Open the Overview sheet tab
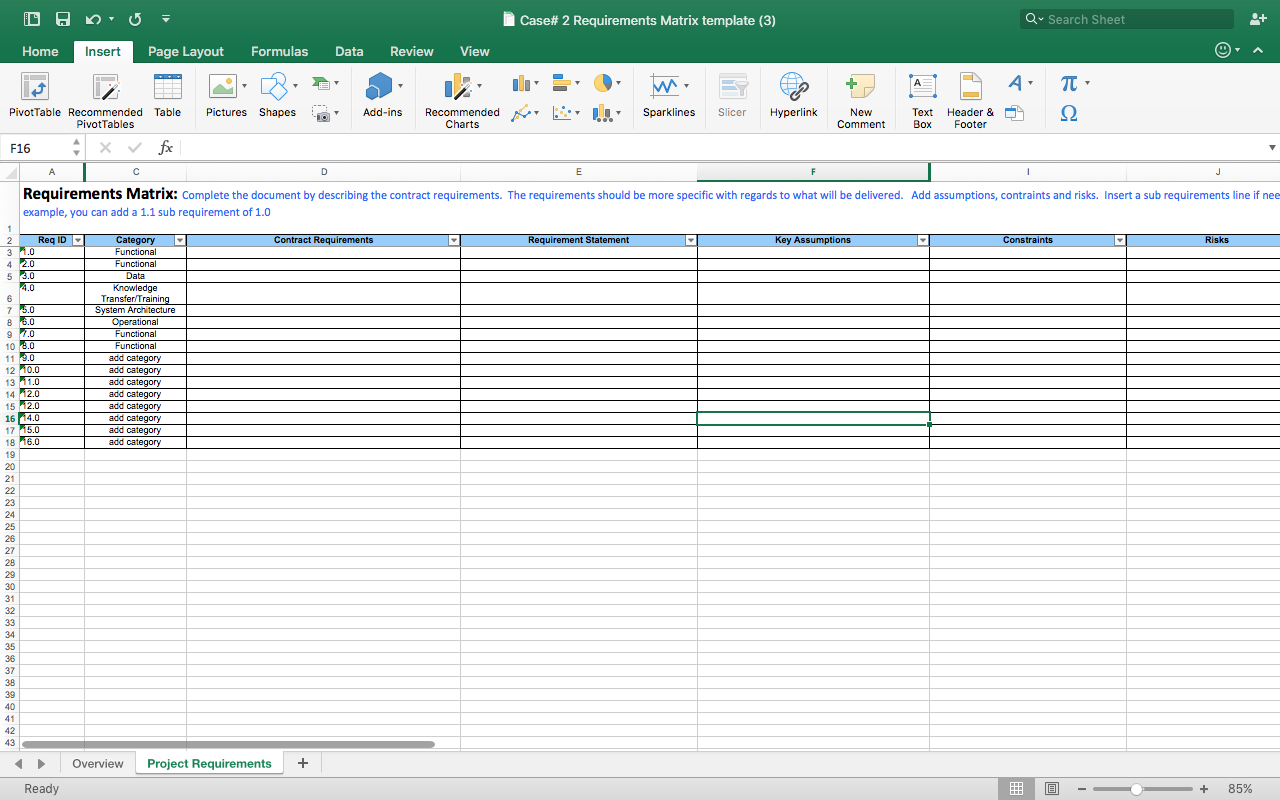 click(97, 762)
